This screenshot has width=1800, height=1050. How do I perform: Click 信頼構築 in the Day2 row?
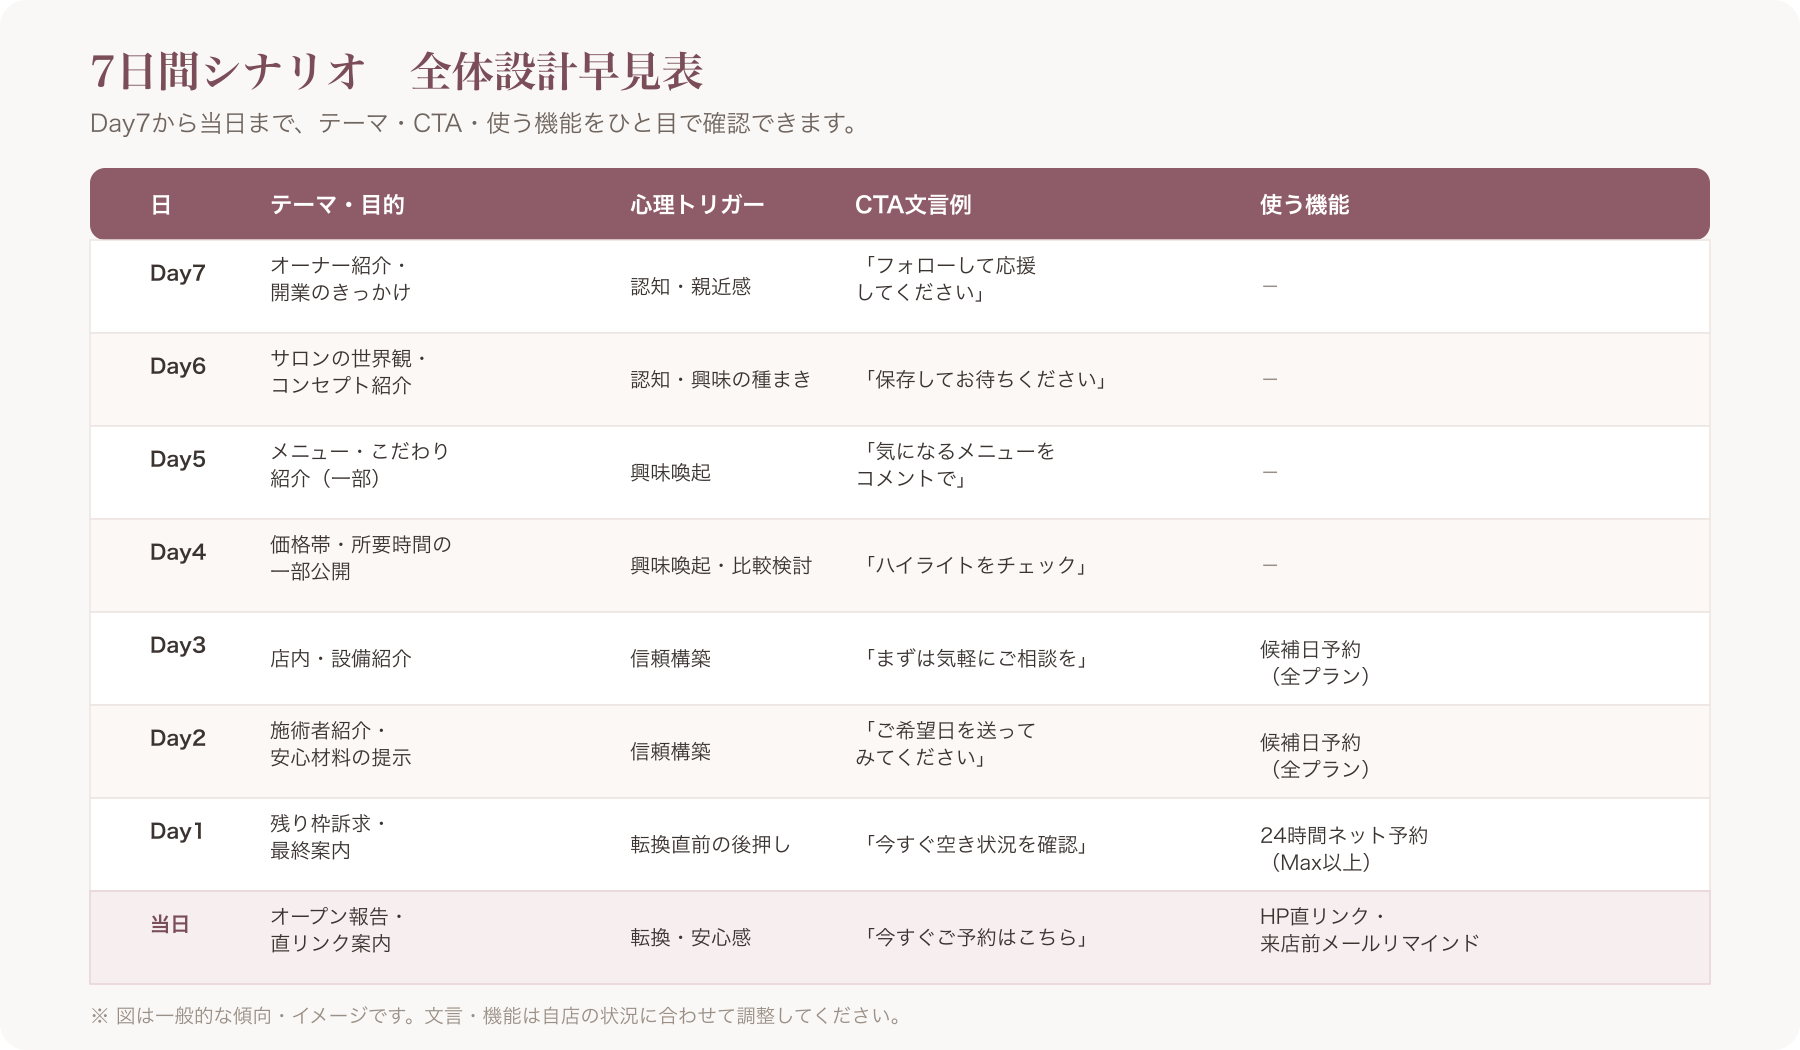pos(670,751)
